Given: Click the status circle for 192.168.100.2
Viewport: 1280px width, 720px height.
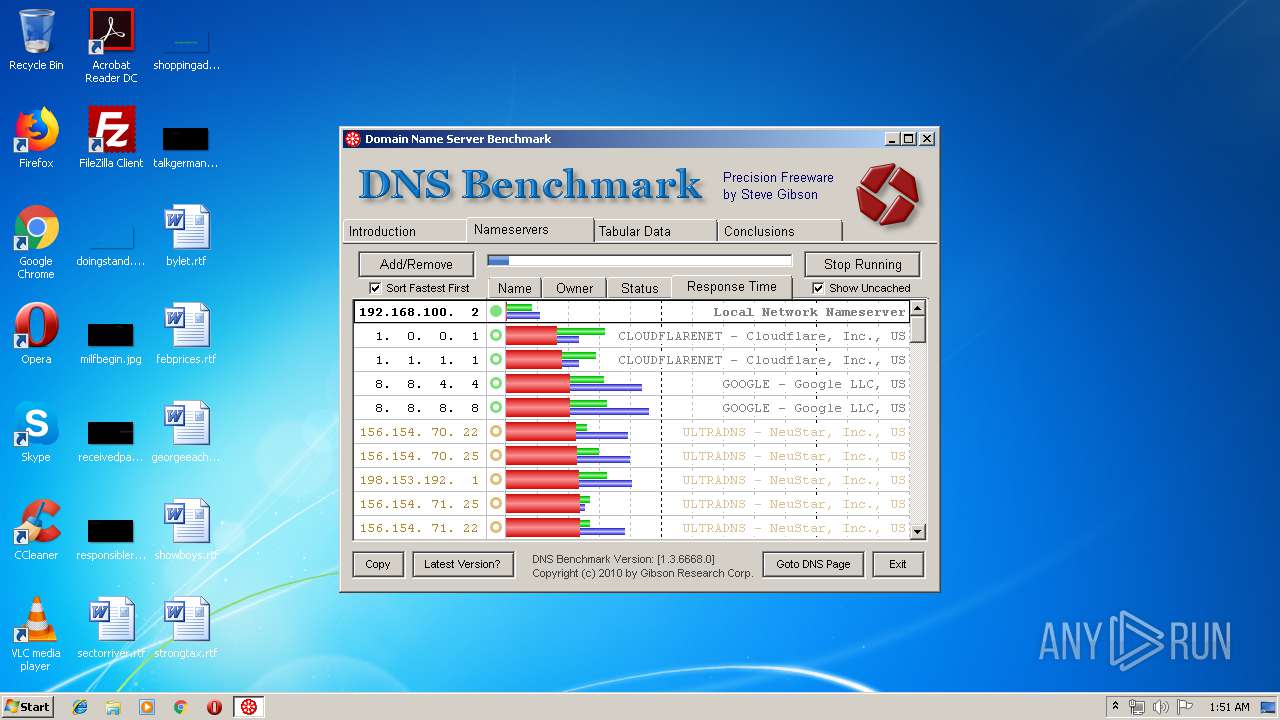Looking at the screenshot, I should [496, 312].
